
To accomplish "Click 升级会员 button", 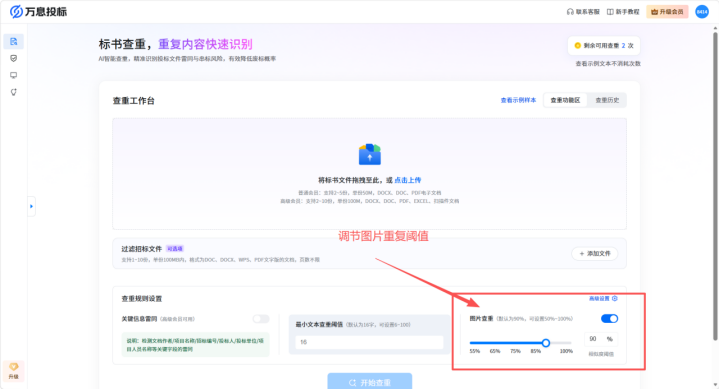I will coord(667,12).
